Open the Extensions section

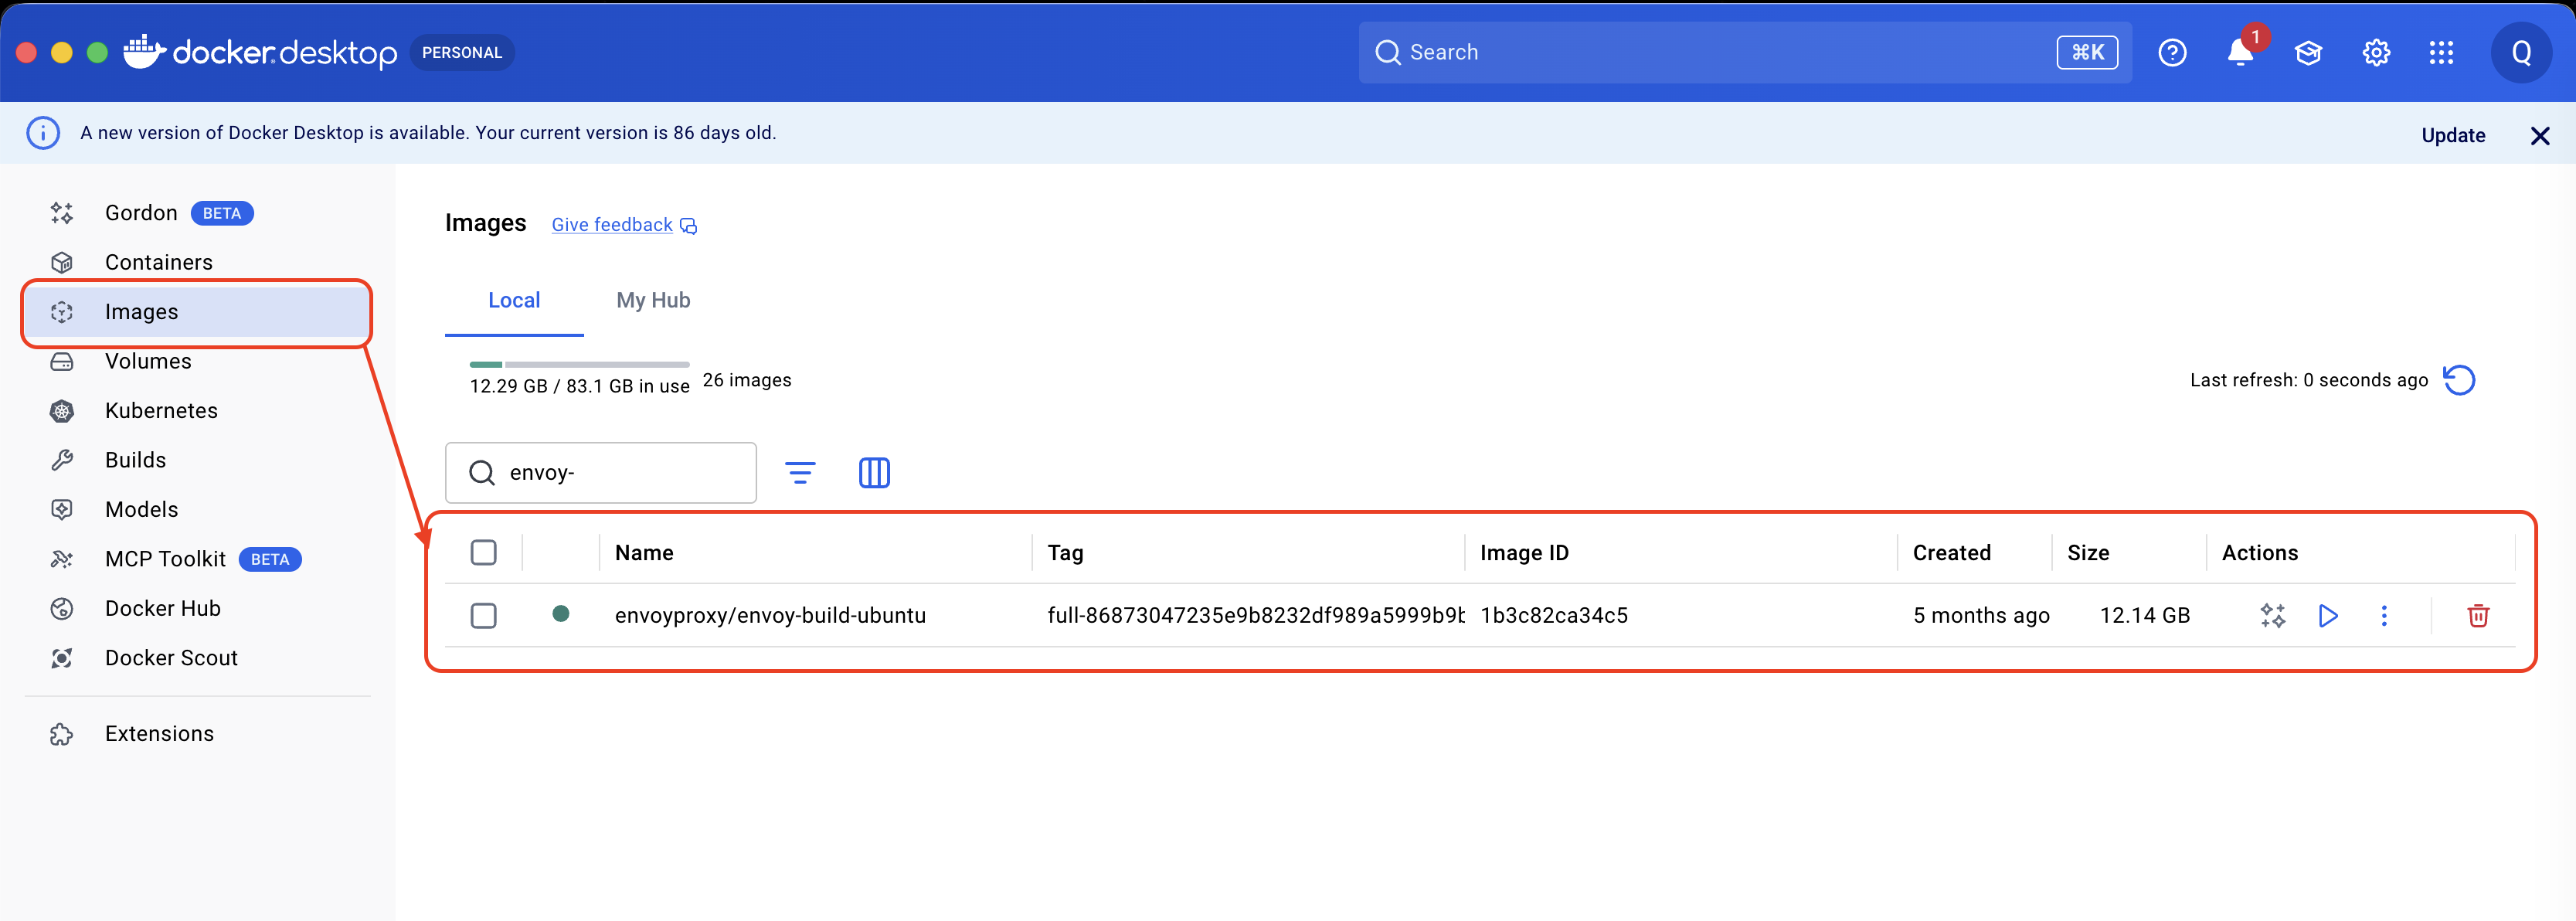coord(198,734)
